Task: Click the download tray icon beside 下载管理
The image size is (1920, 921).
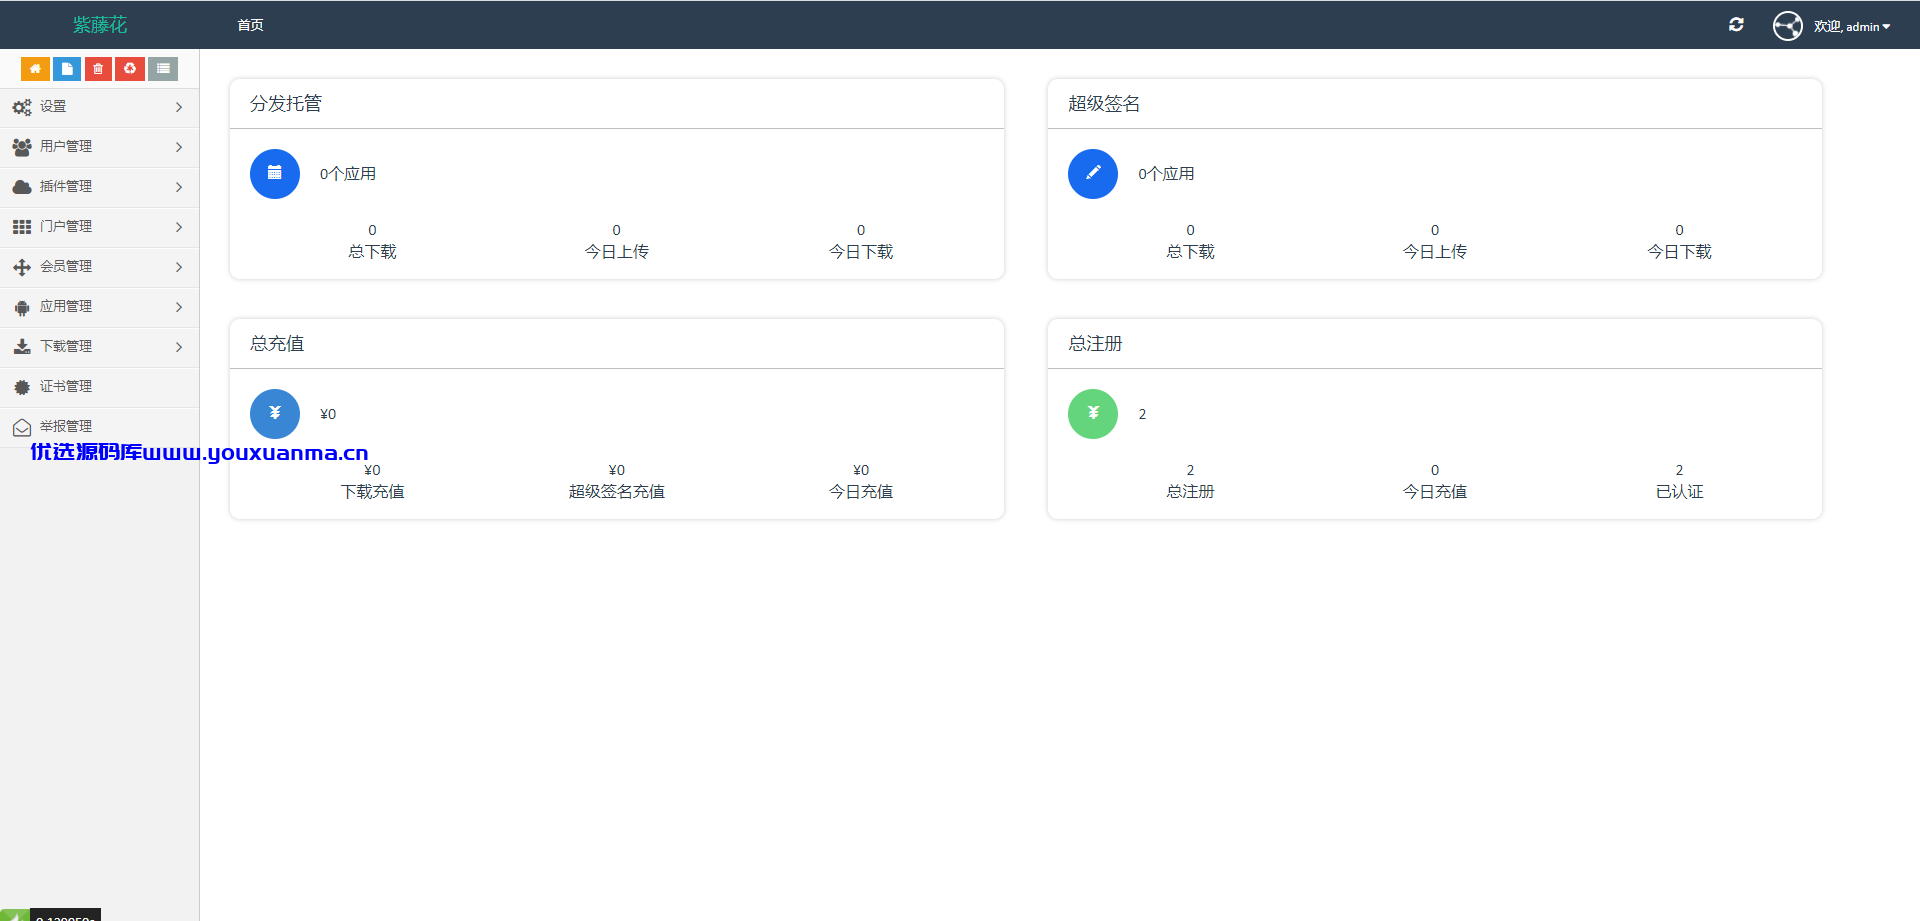Action: pyautogui.click(x=22, y=347)
